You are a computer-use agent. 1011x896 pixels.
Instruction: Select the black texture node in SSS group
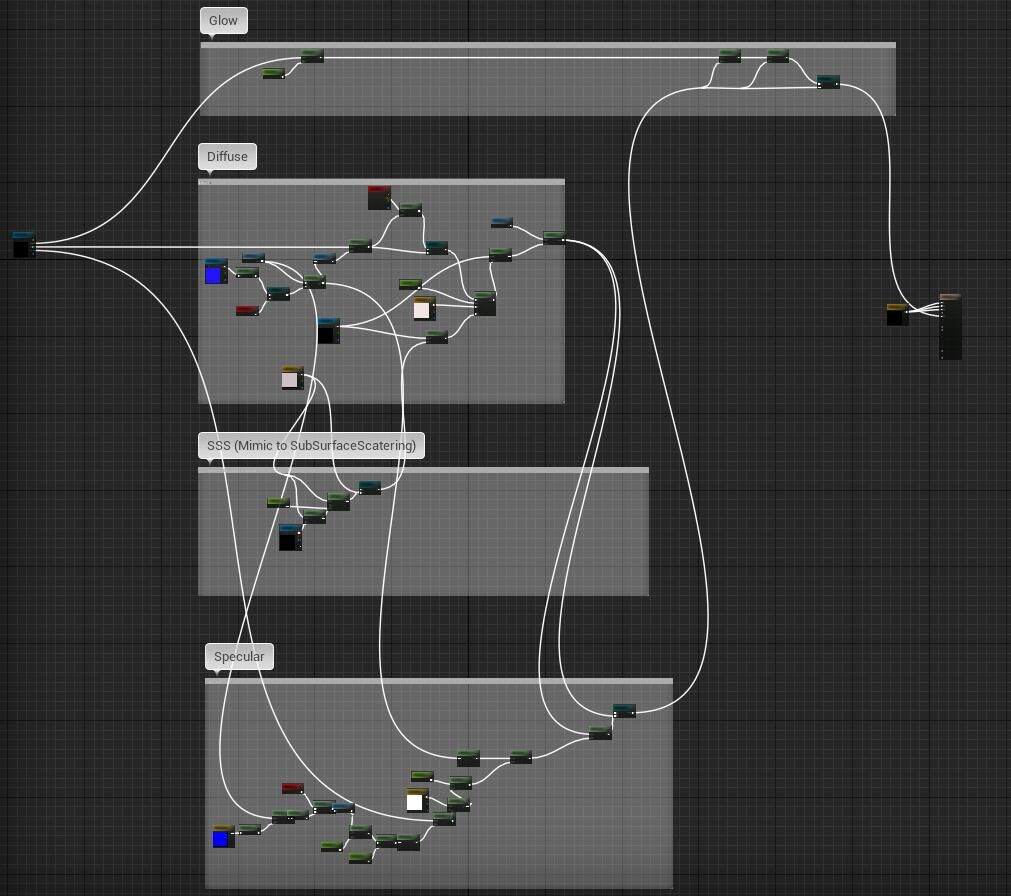coord(289,538)
